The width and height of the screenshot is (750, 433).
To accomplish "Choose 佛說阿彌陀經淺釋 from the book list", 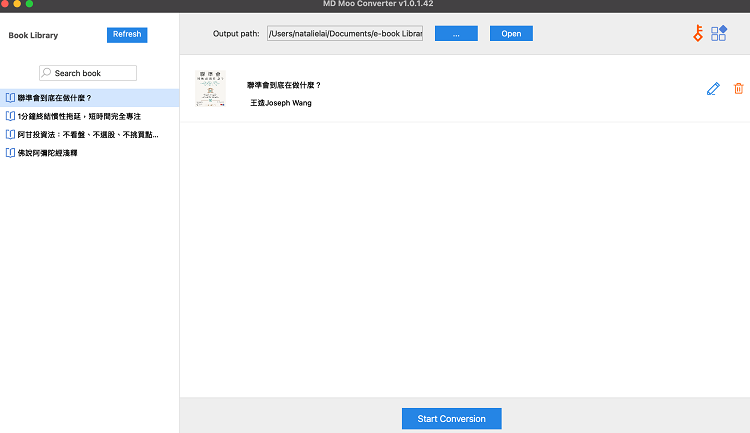I will (x=54, y=153).
